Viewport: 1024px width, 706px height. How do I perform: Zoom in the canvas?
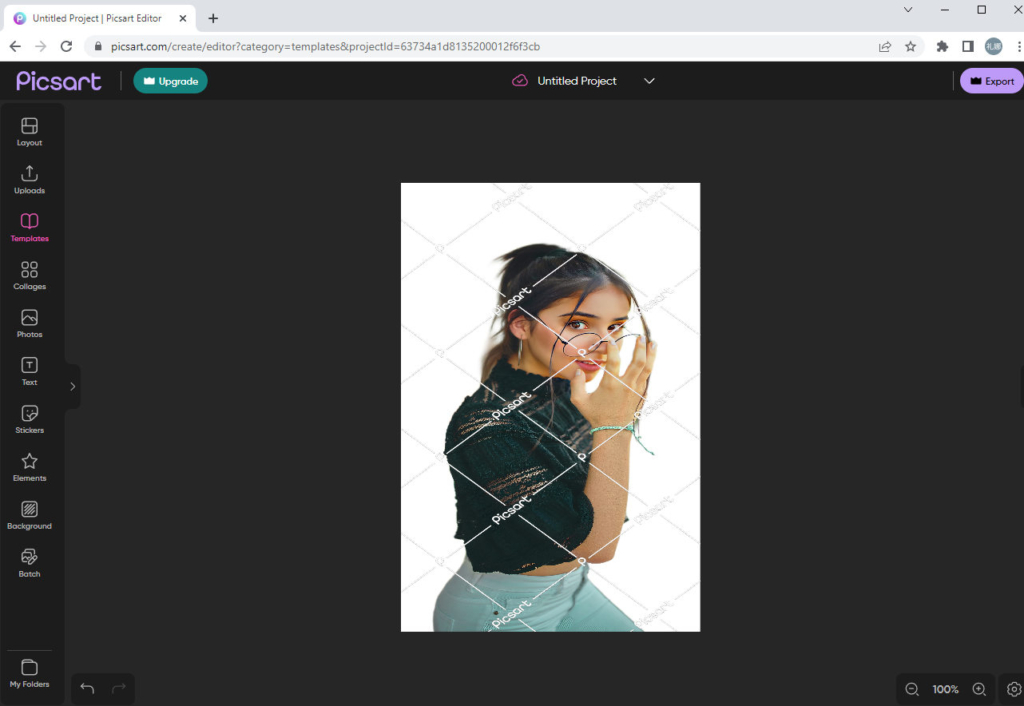[x=979, y=689]
